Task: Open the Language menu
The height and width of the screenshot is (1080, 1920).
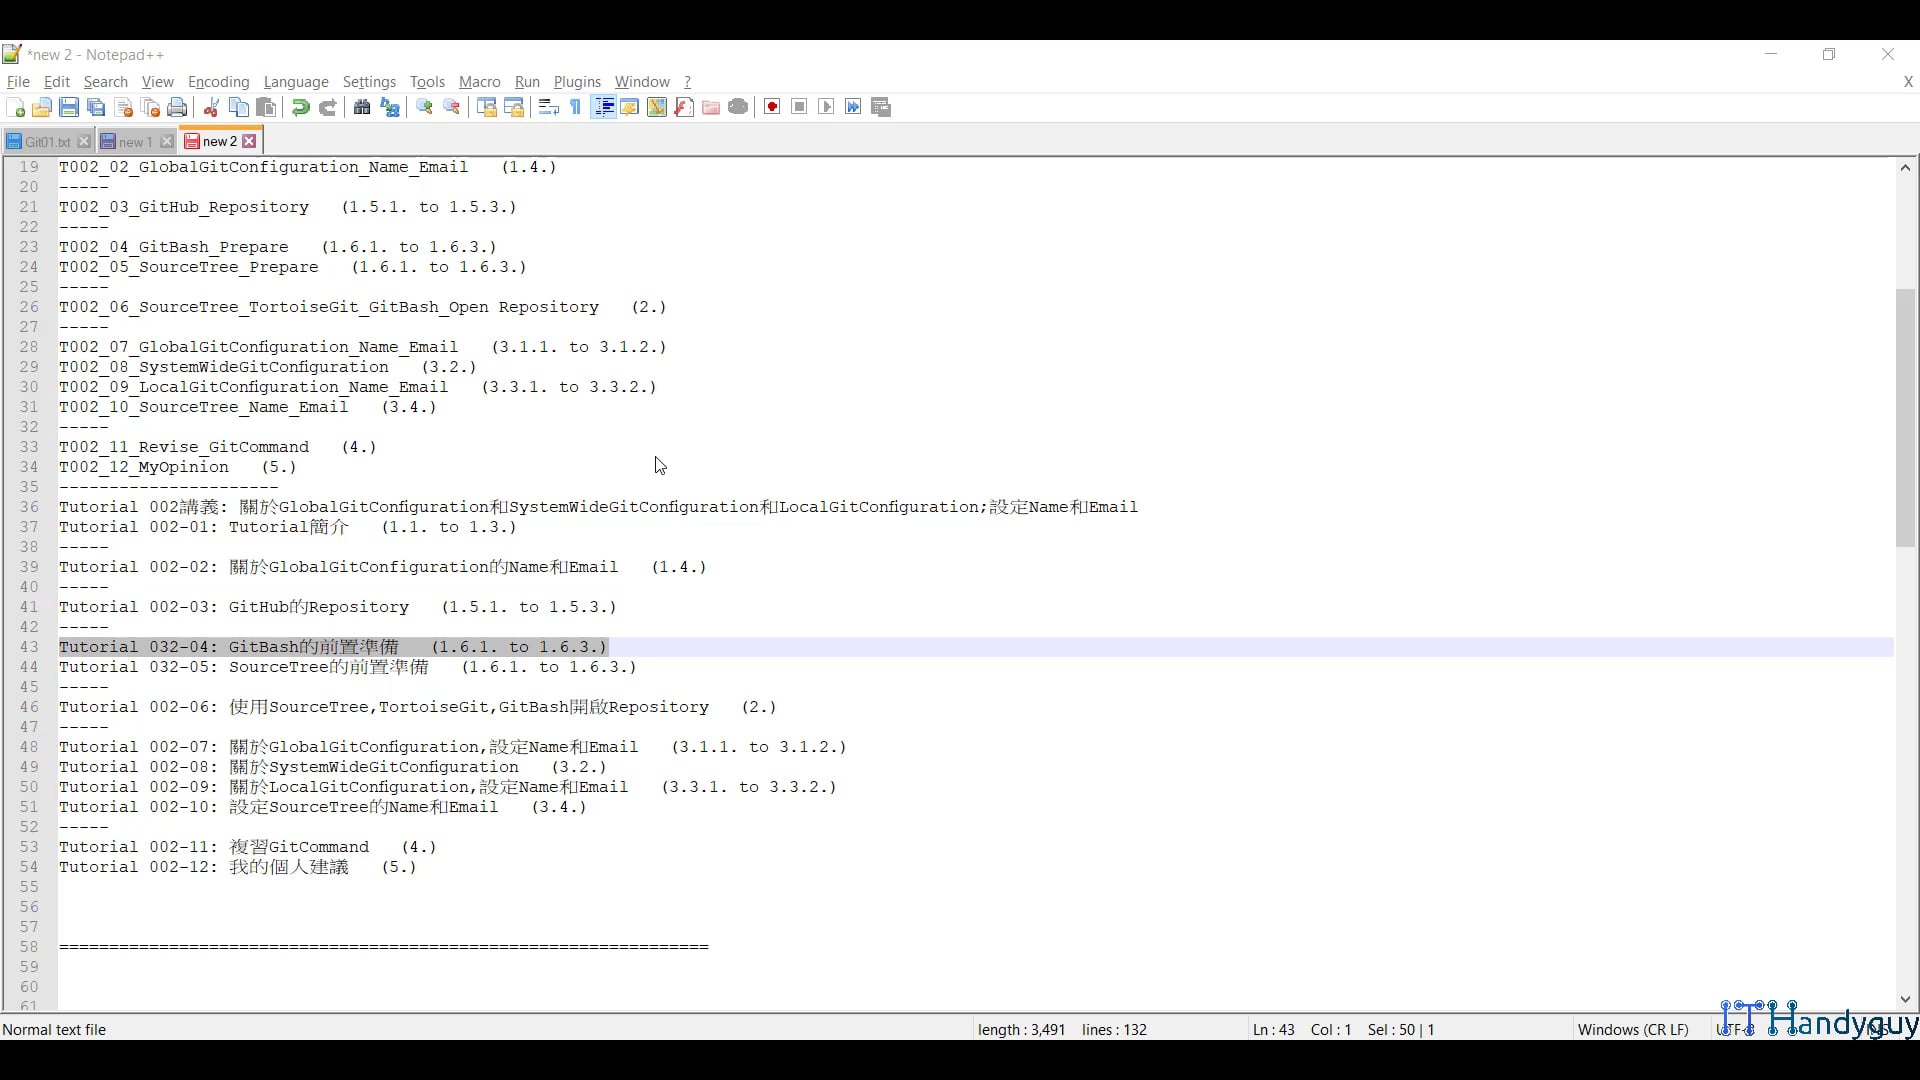Action: (296, 82)
